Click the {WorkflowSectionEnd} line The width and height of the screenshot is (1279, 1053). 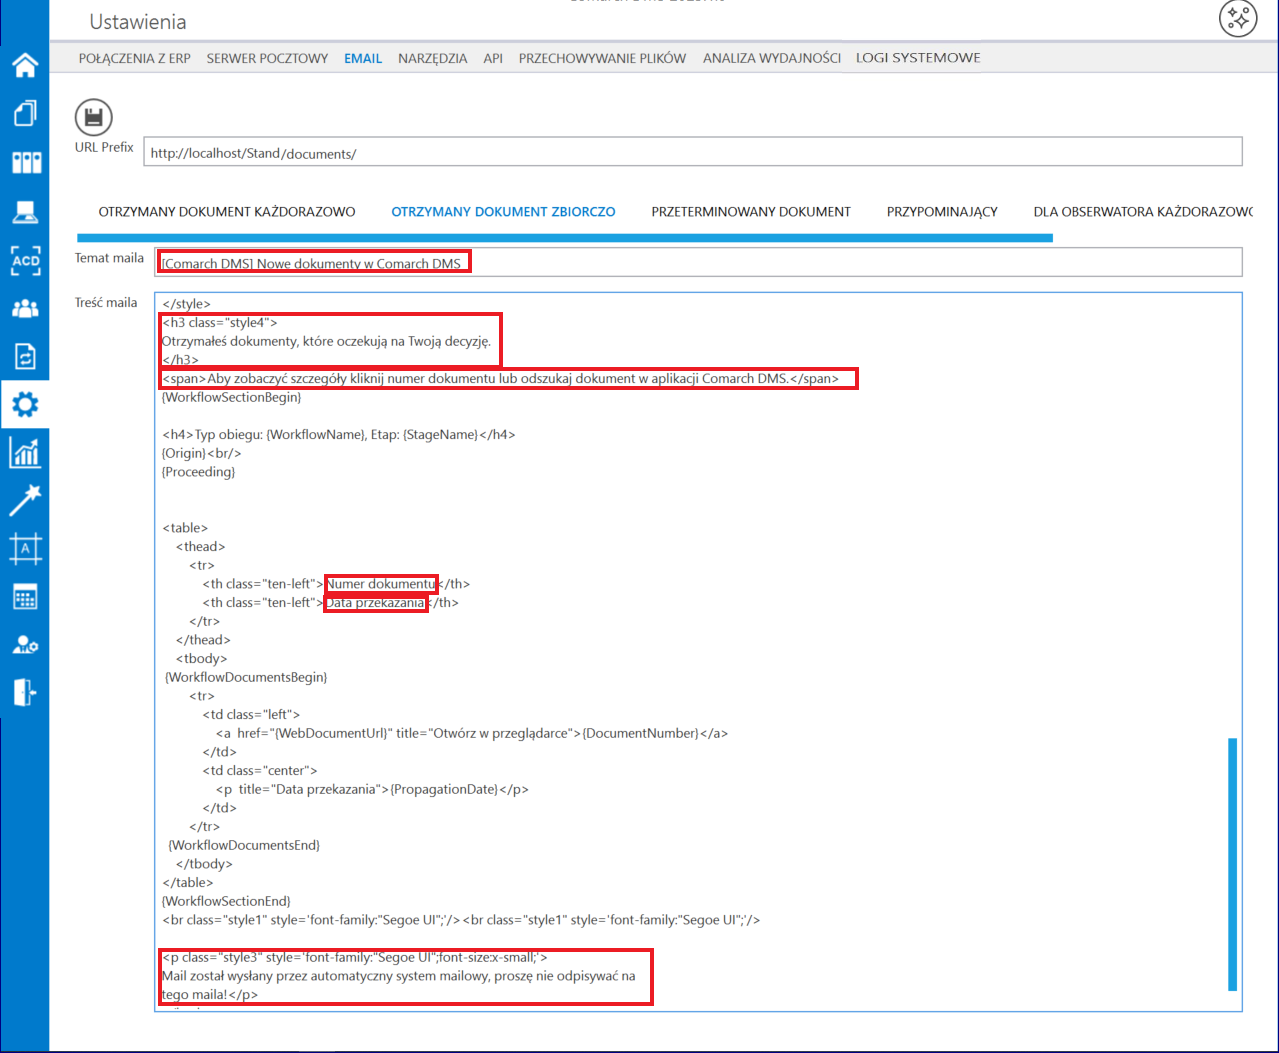(x=226, y=901)
